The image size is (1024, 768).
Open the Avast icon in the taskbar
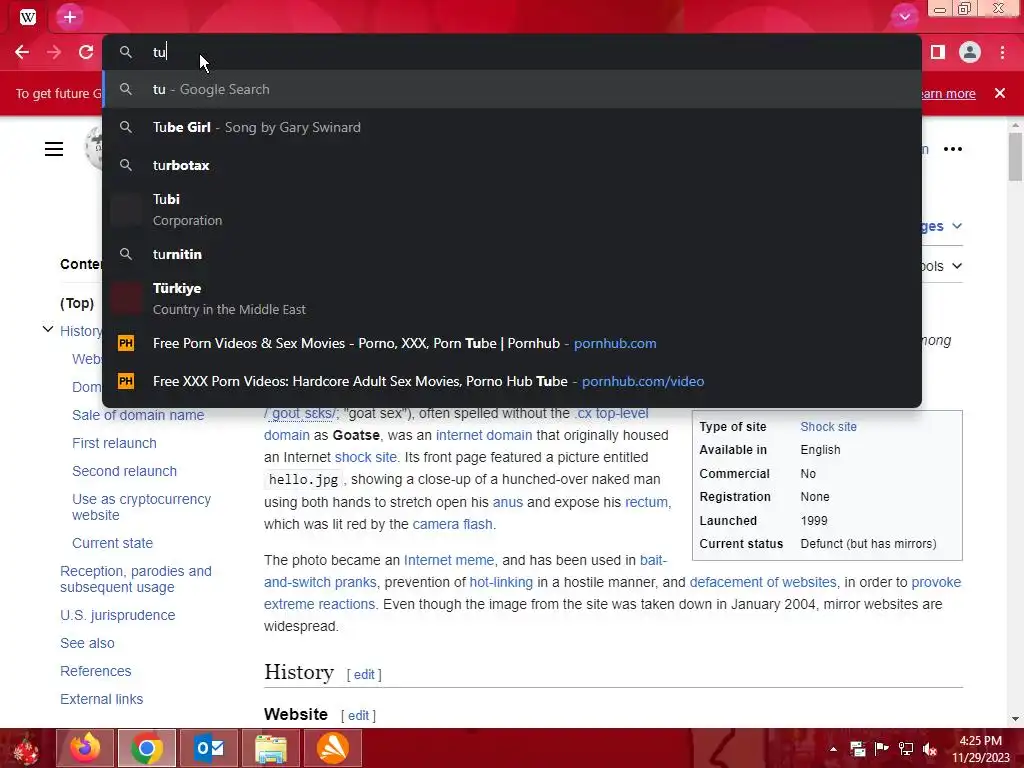[x=333, y=748]
